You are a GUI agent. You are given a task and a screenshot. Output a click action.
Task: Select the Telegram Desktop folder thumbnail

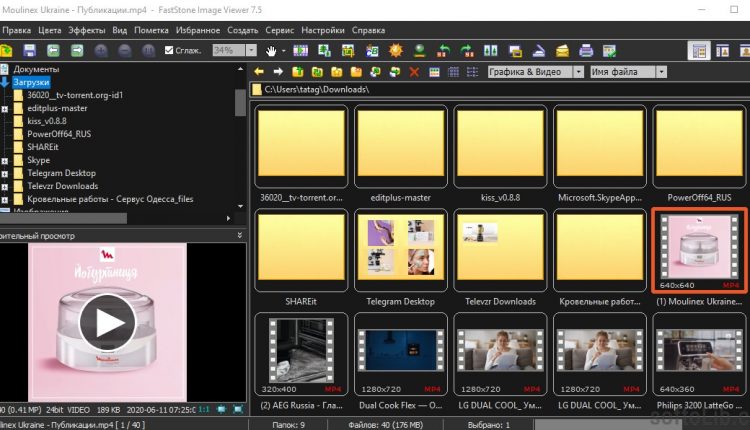[x=400, y=250]
